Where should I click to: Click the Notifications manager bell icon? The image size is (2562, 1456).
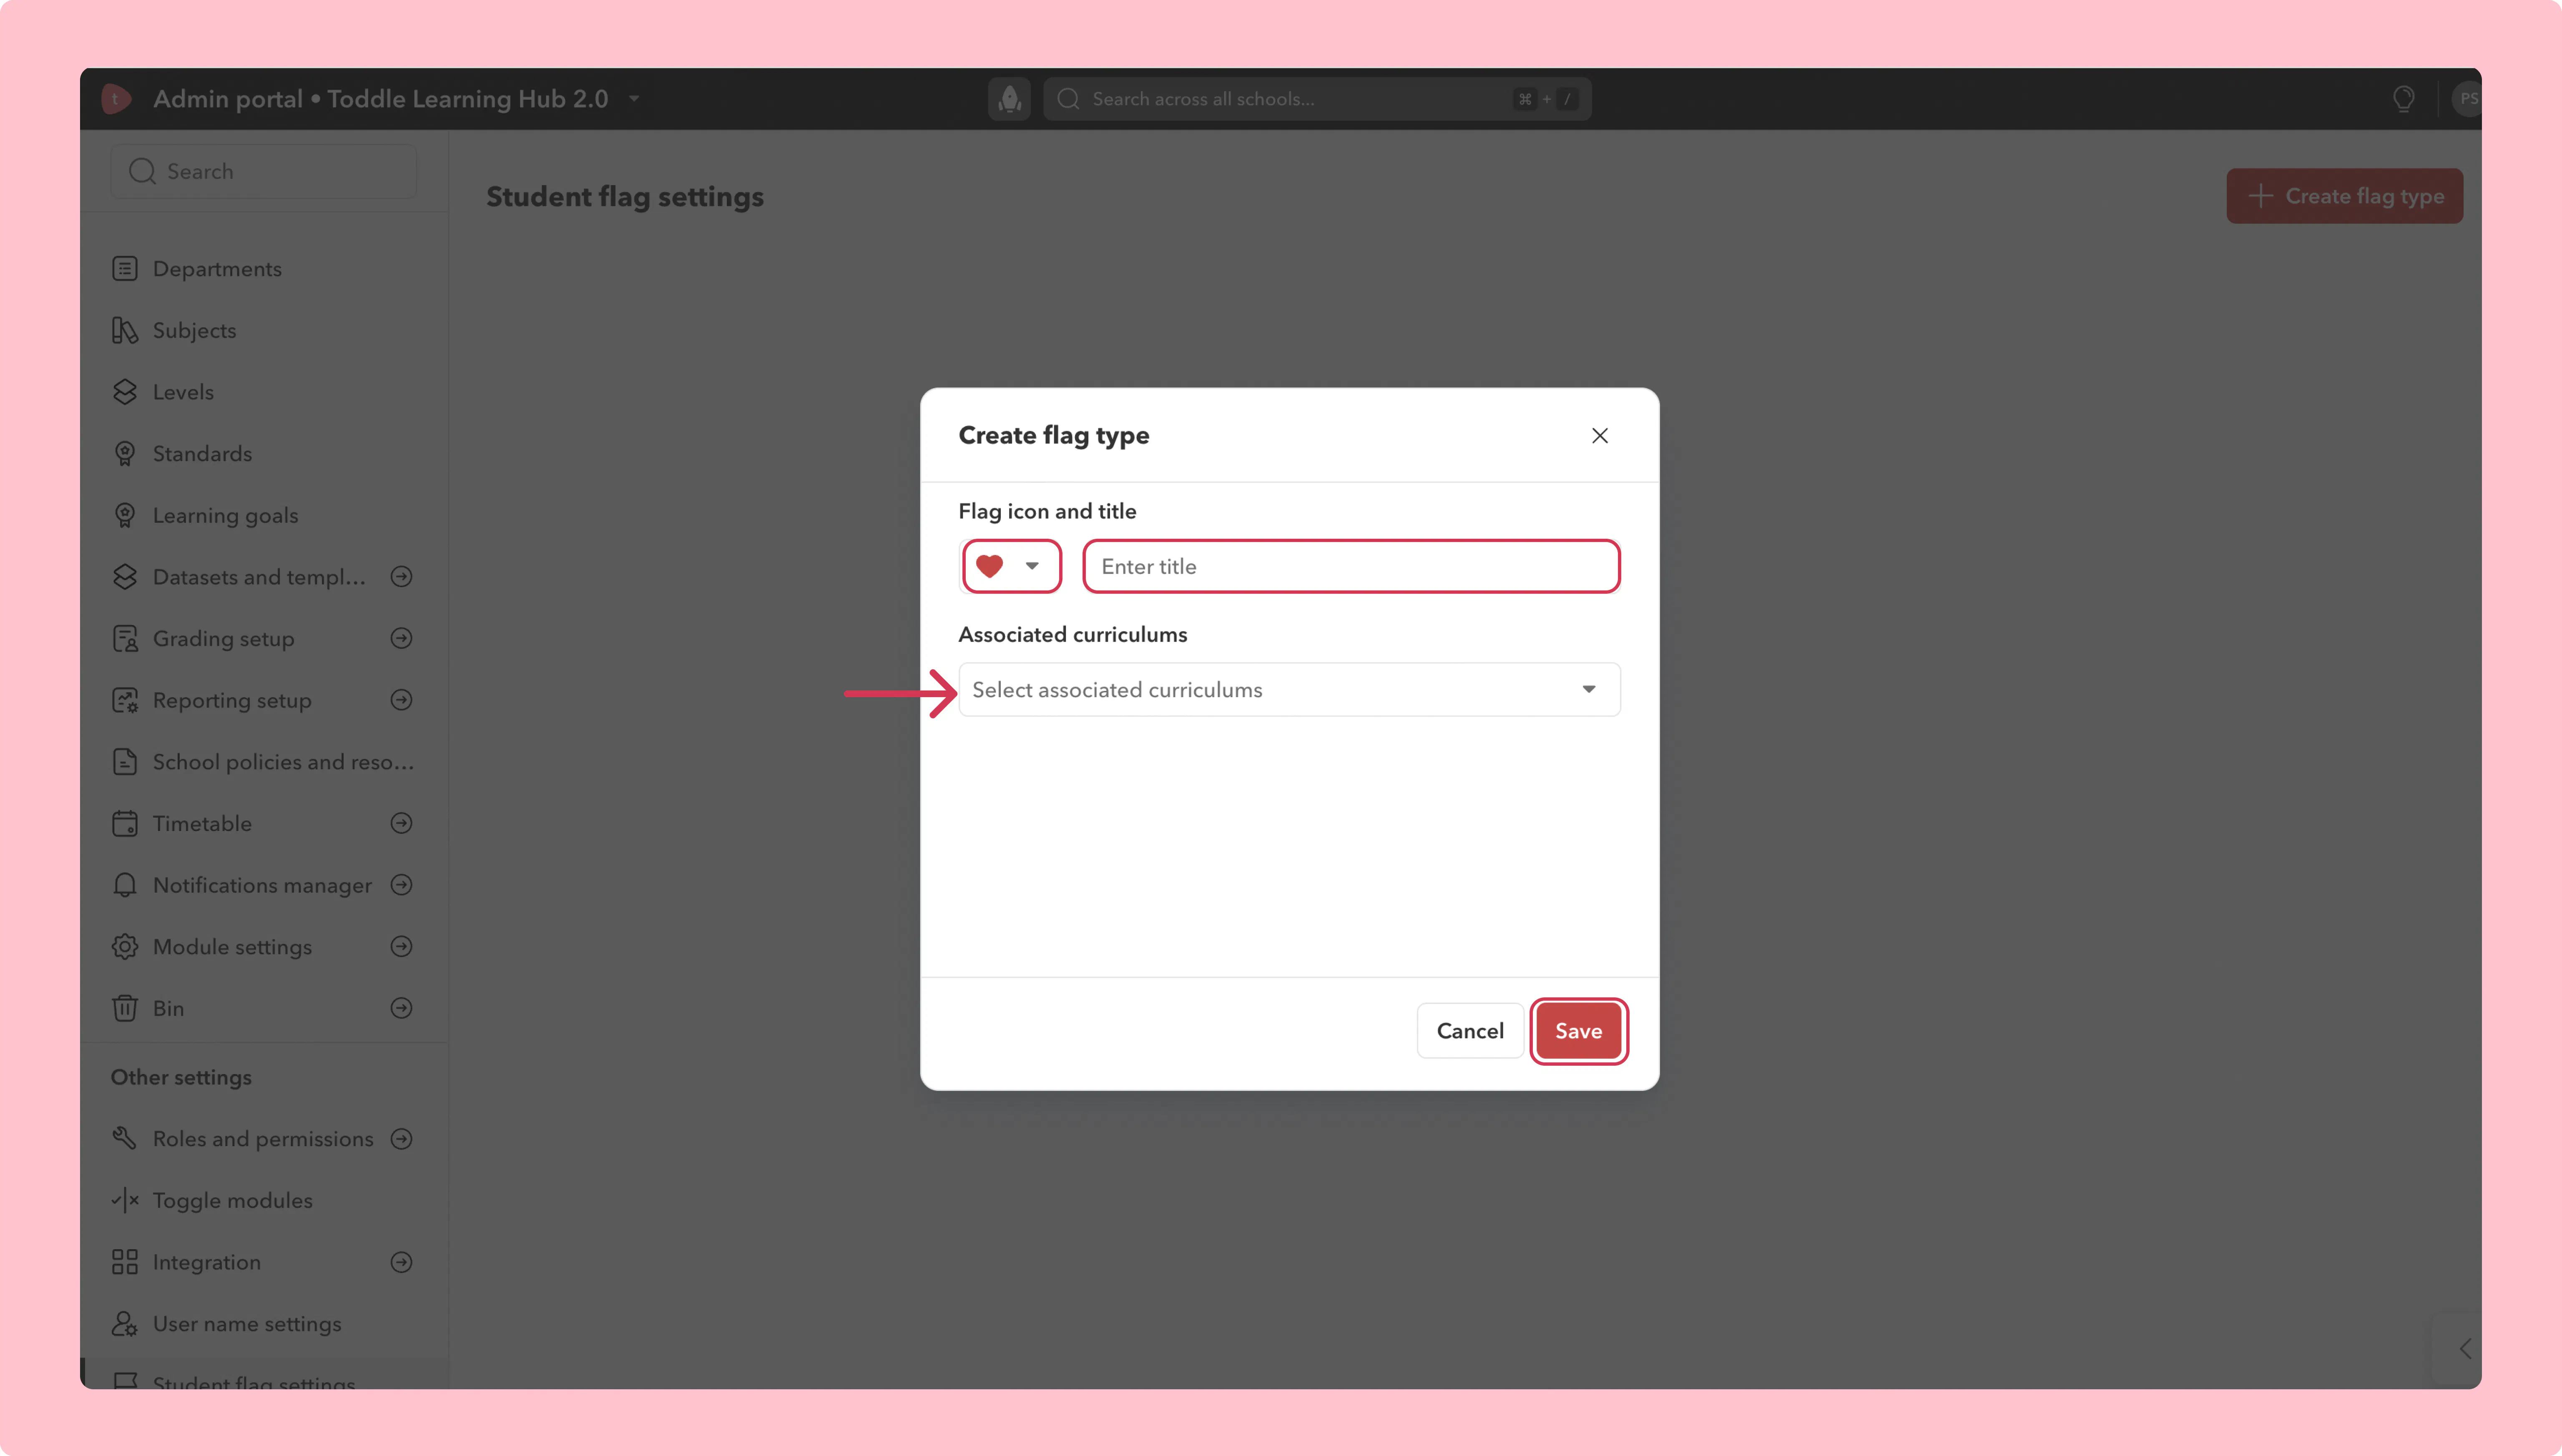pyautogui.click(x=125, y=886)
